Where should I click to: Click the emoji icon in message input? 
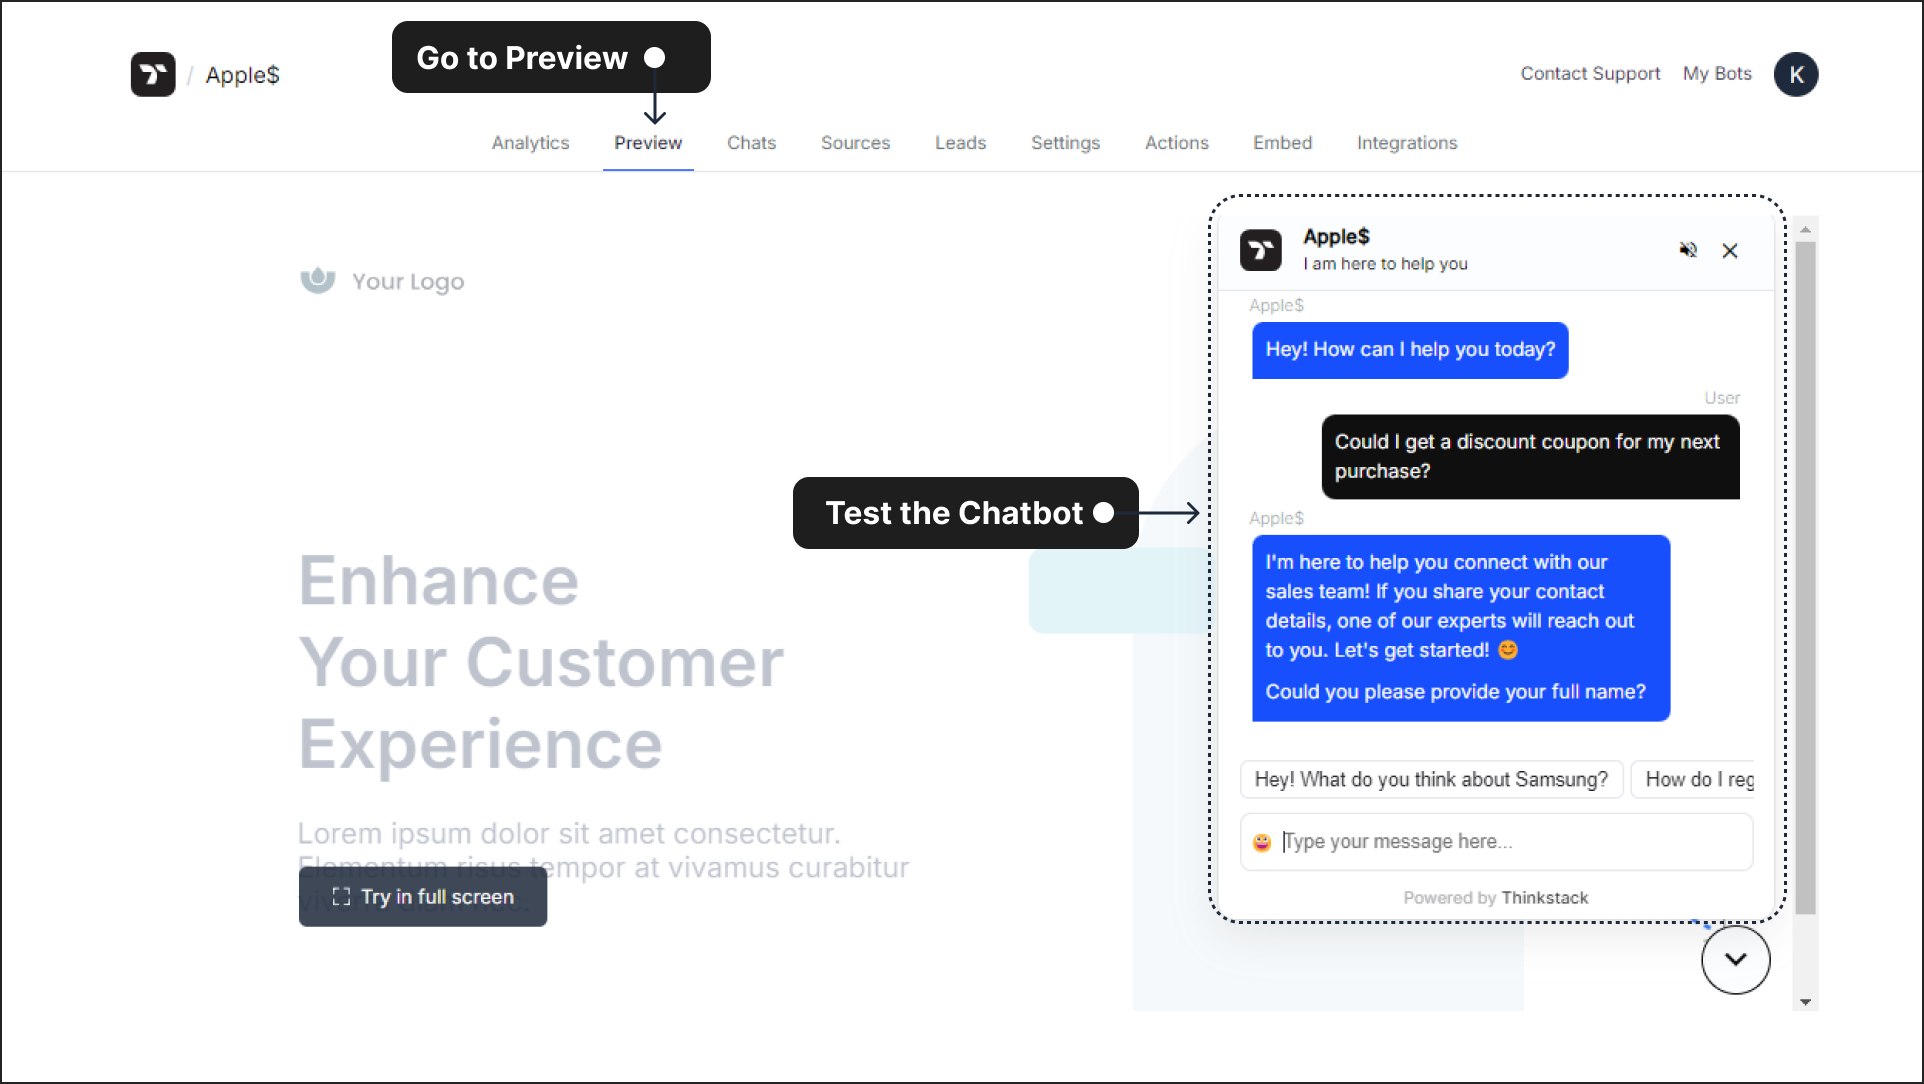point(1266,841)
